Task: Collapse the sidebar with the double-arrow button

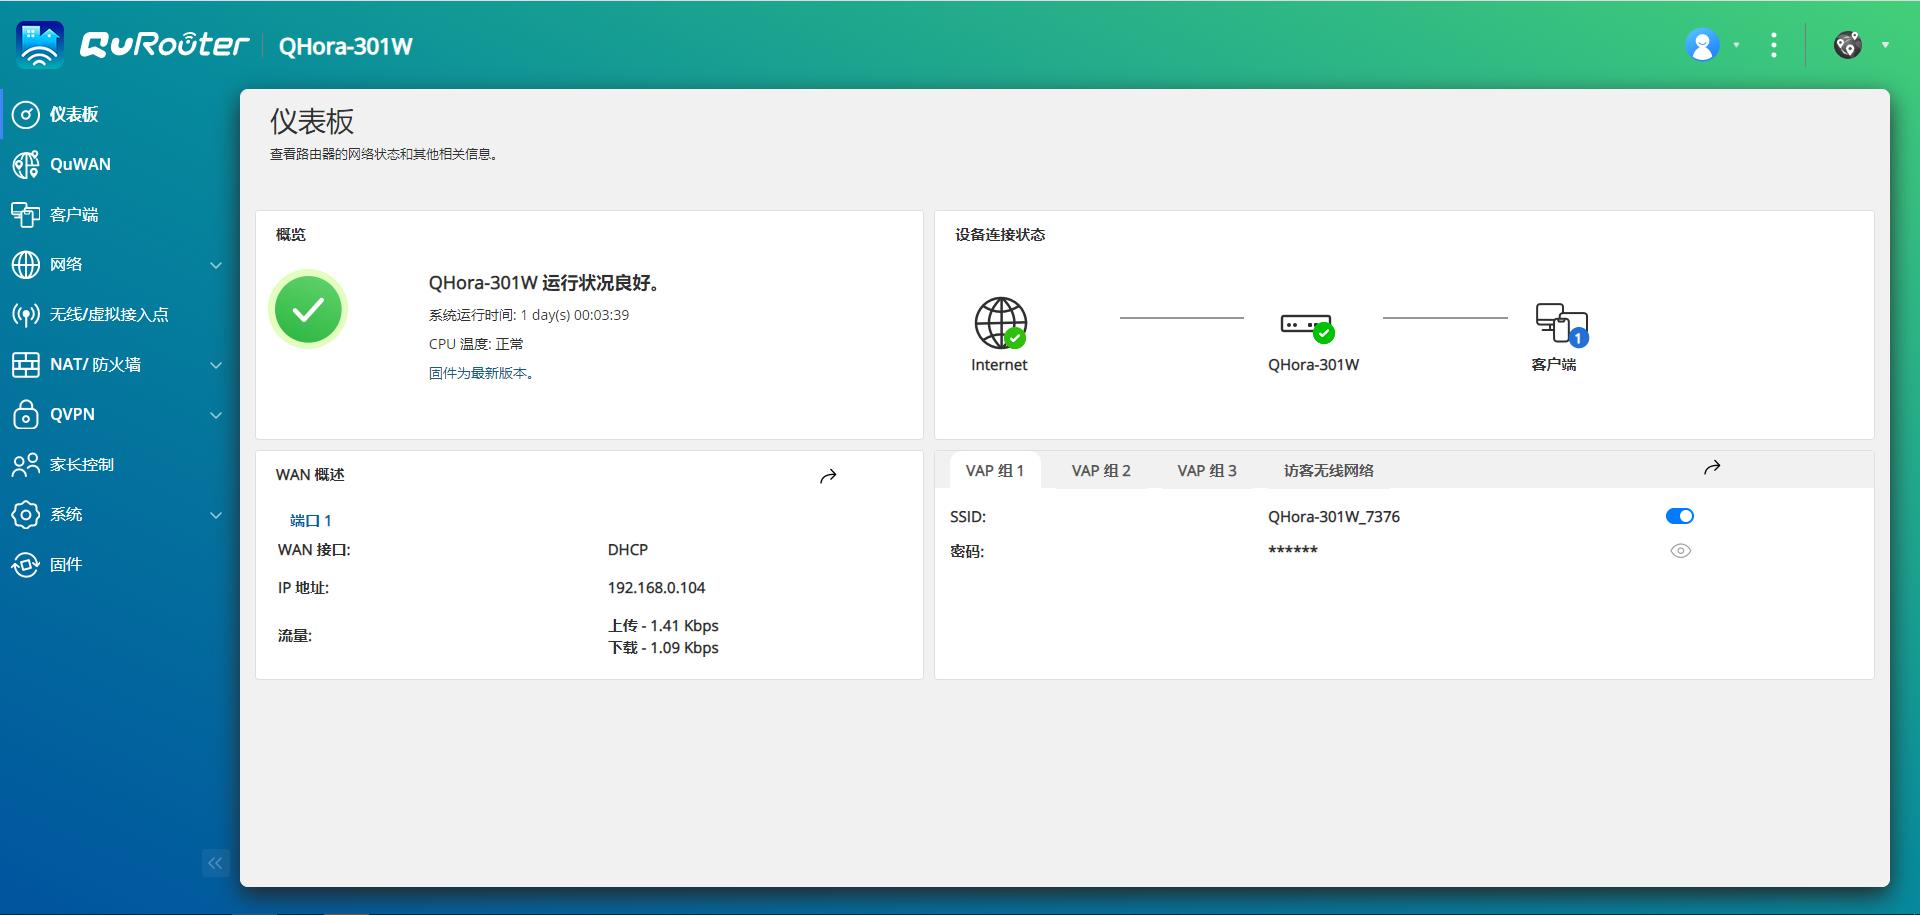Action: point(214,863)
